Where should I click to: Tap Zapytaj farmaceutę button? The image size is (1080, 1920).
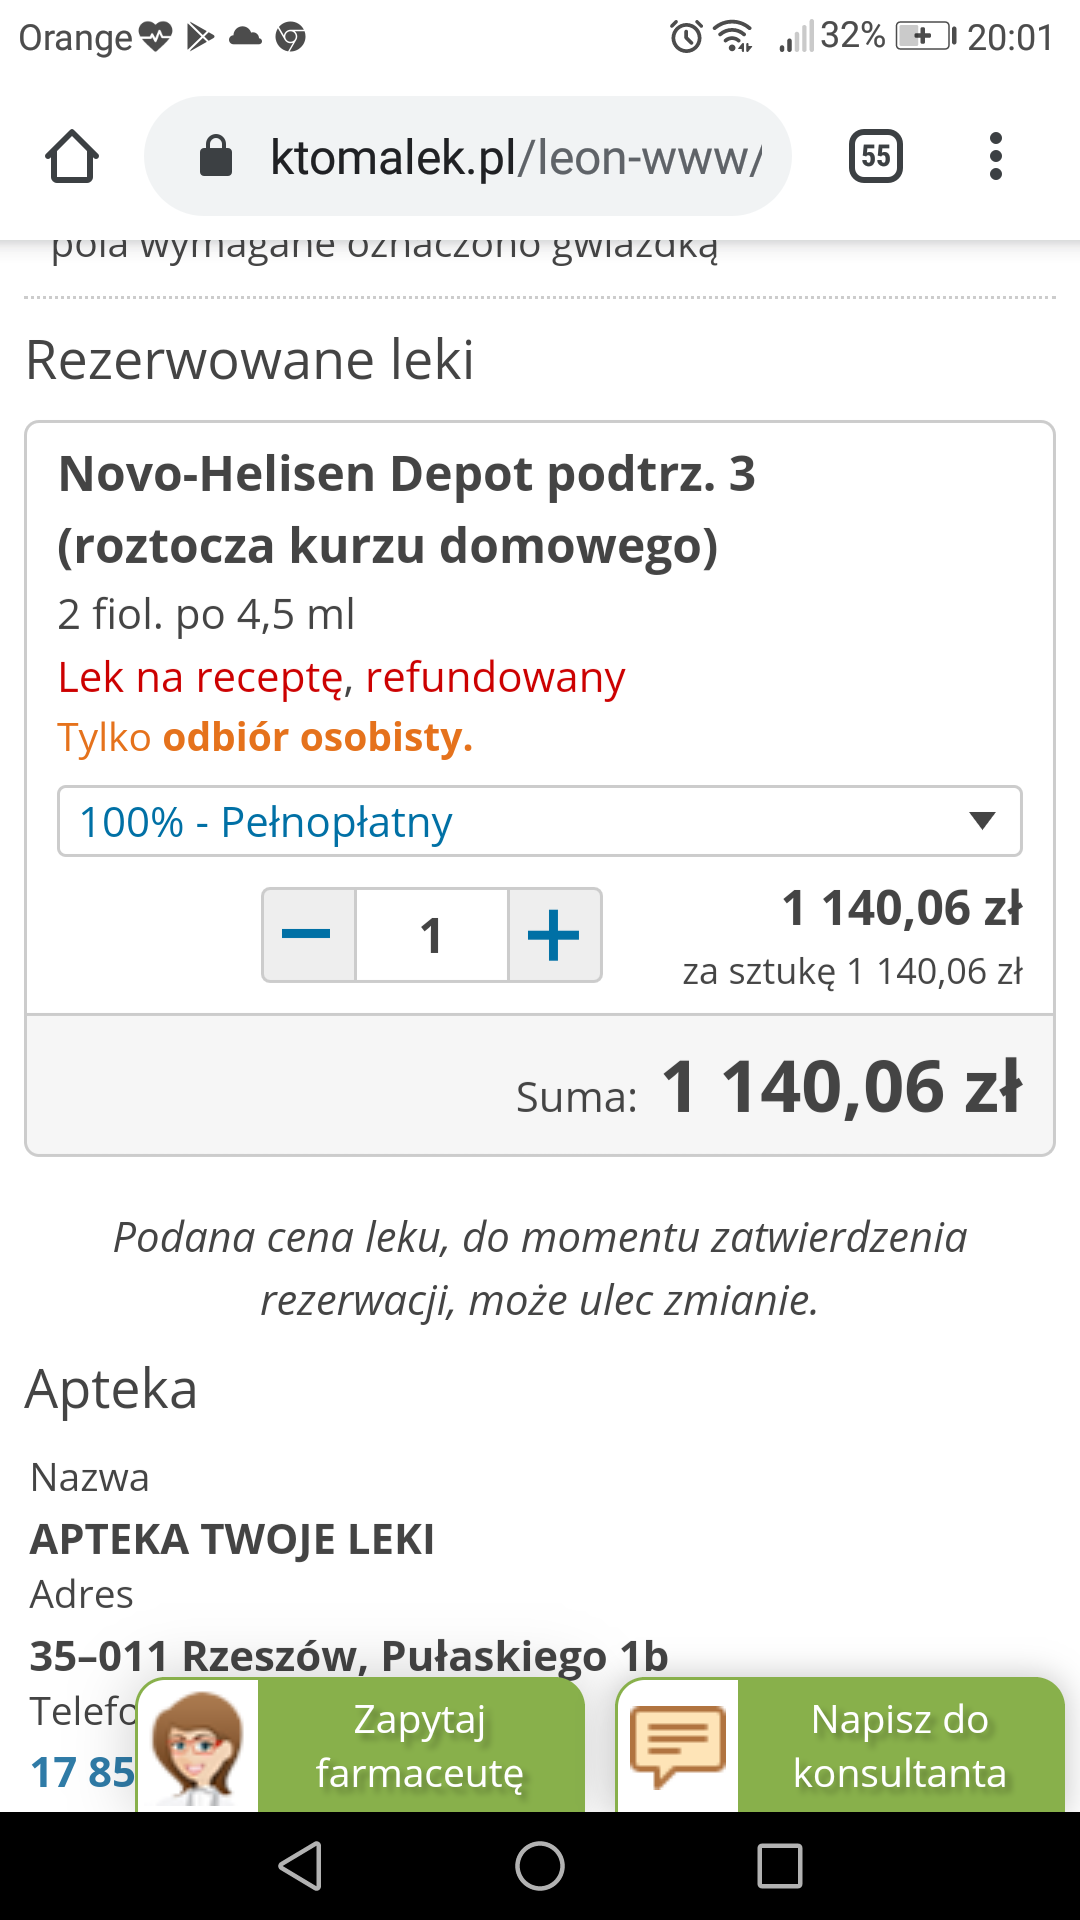click(420, 1746)
